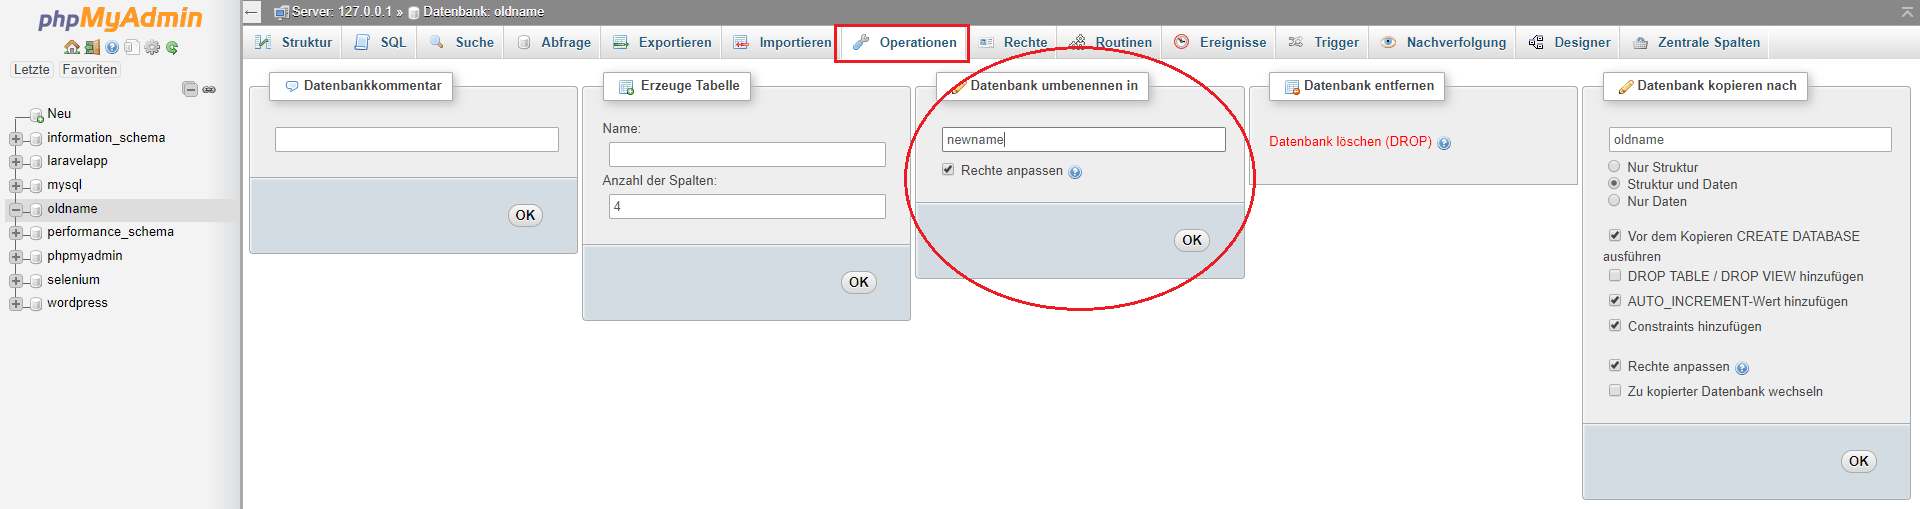This screenshot has width=1920, height=509.
Task: Select the Struktur und Daten radio option
Action: click(1614, 184)
